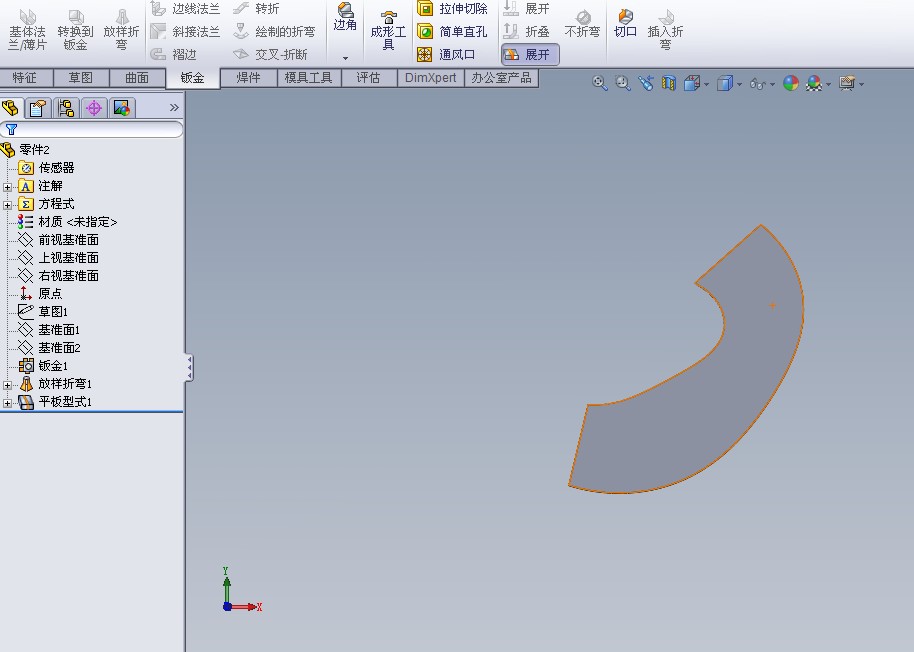Select the 切口 rip tool

[625, 24]
